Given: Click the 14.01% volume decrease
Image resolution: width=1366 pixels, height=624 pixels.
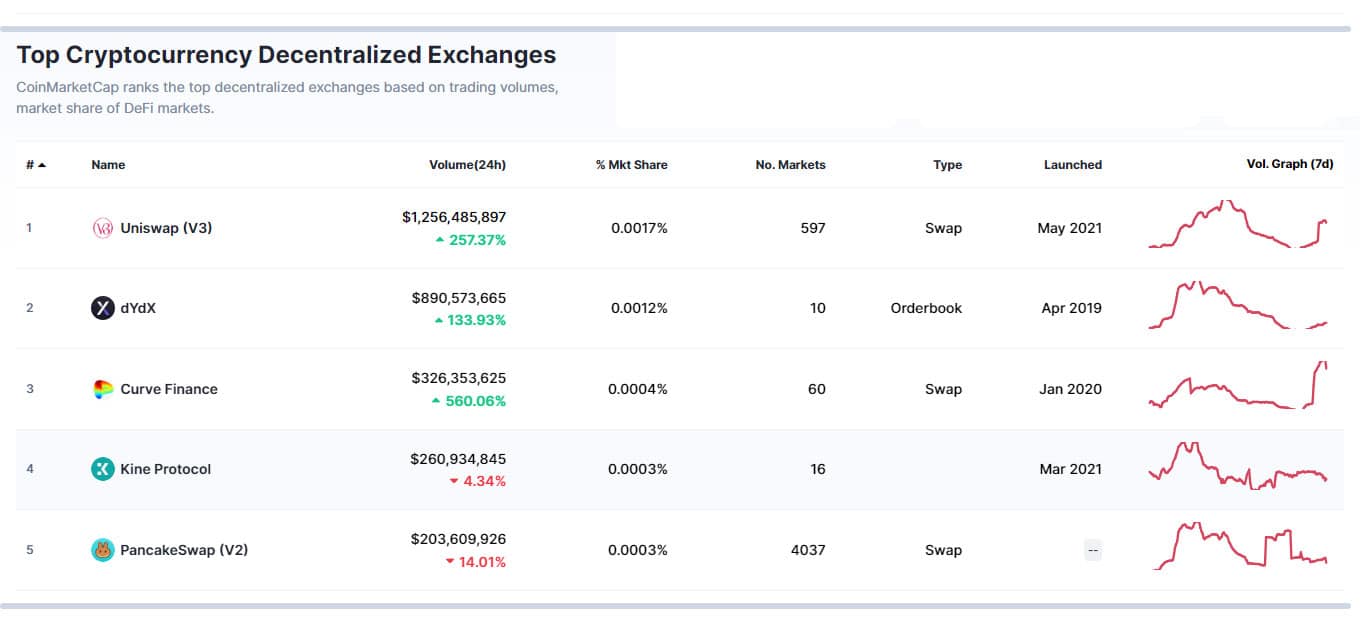Looking at the screenshot, I should [476, 562].
